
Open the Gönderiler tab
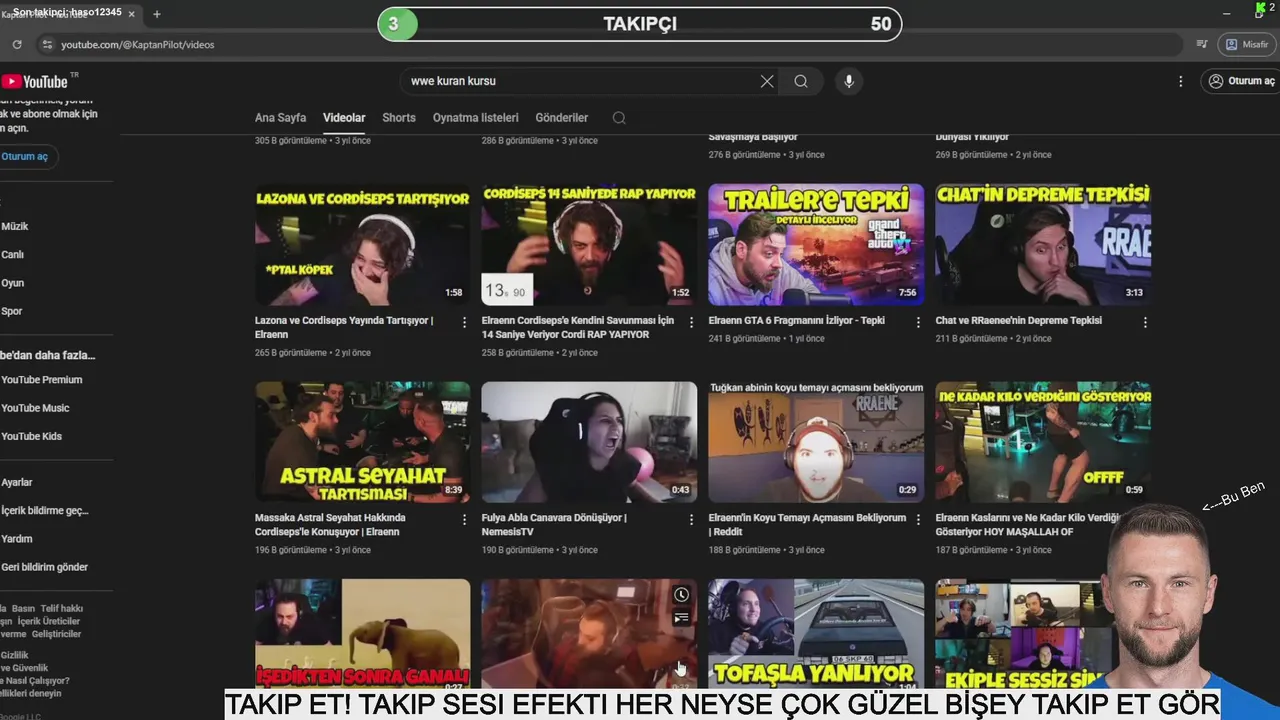tap(562, 118)
